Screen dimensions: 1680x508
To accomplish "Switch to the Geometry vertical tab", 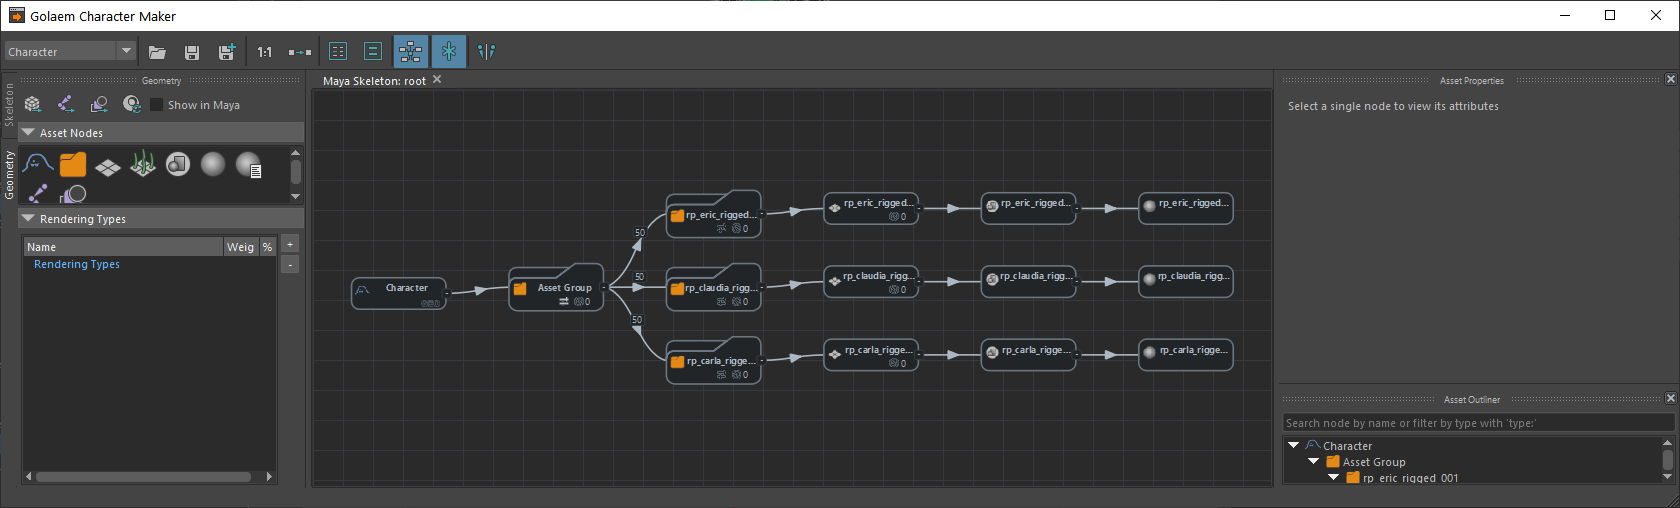I will [x=9, y=175].
